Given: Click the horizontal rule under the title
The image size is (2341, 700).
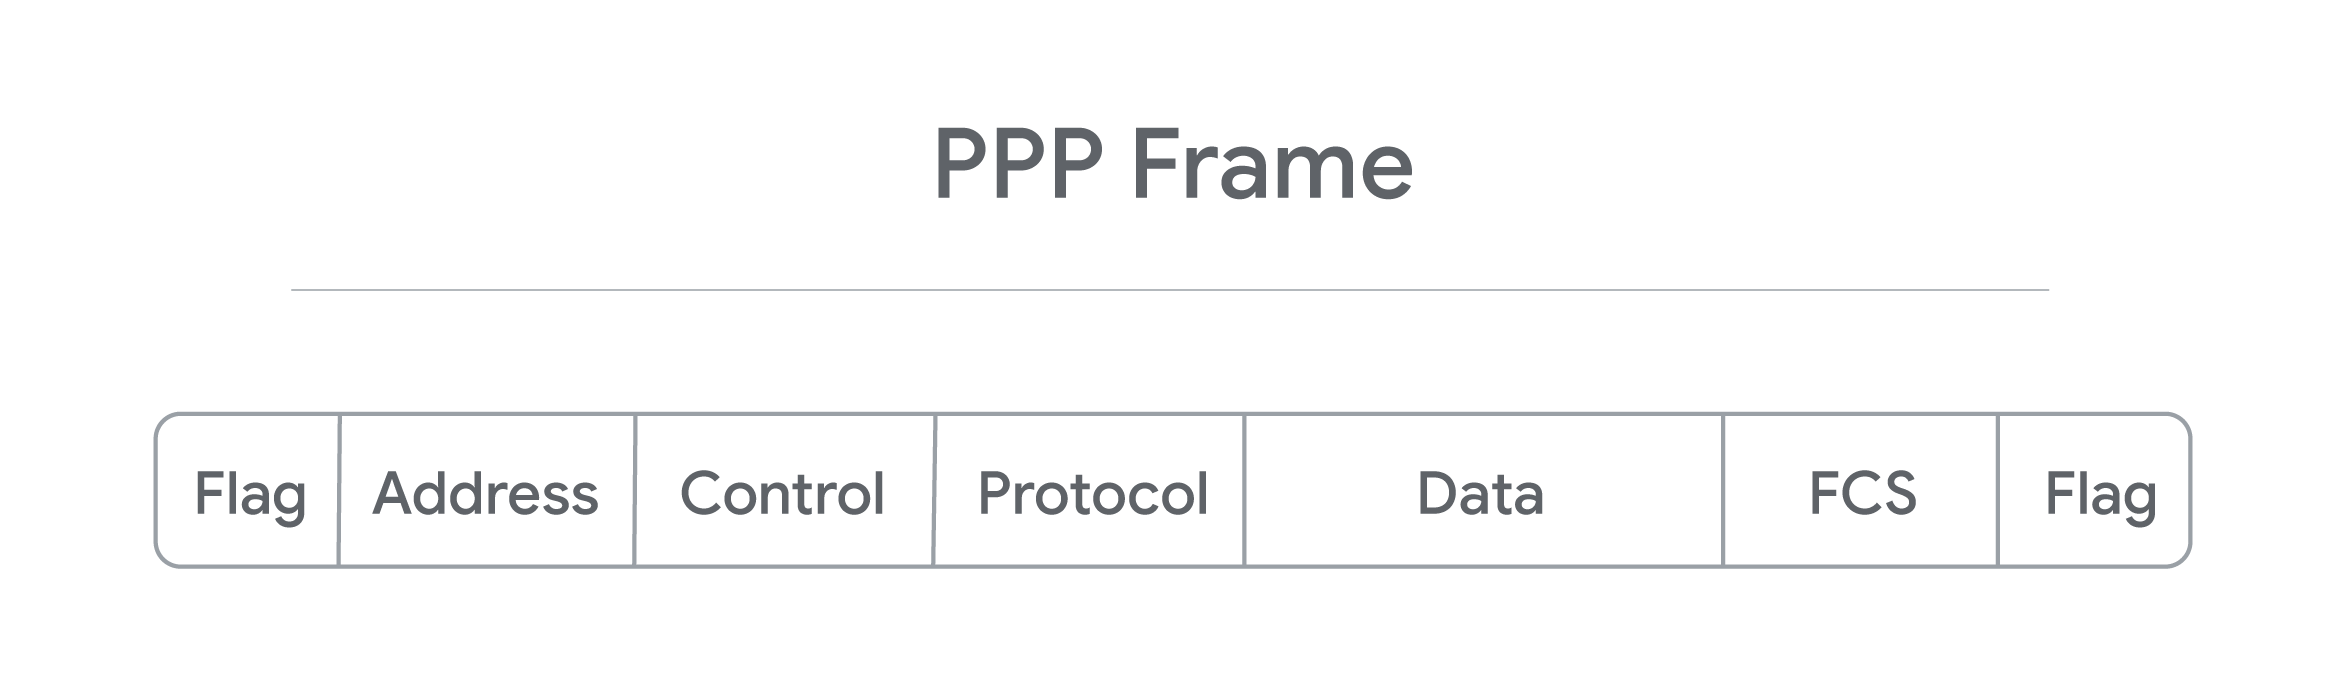Looking at the screenshot, I should pos(1170,290).
